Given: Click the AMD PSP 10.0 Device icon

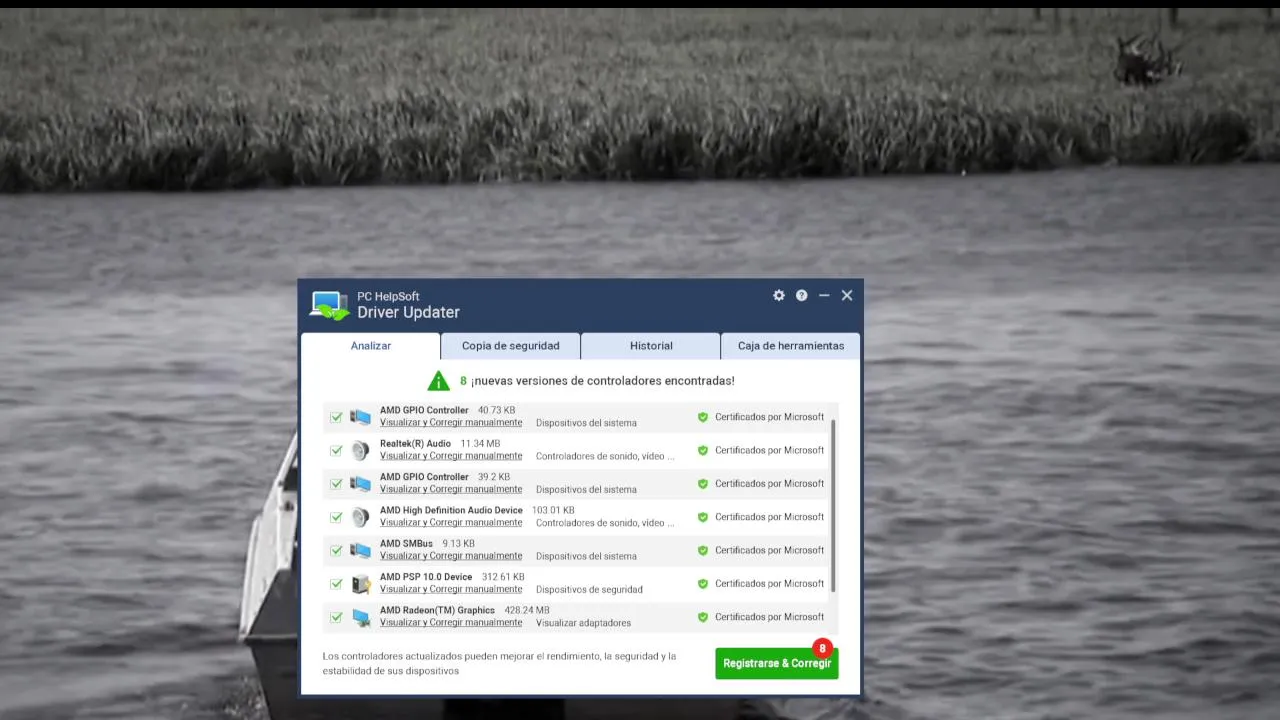Looking at the screenshot, I should click(x=360, y=584).
